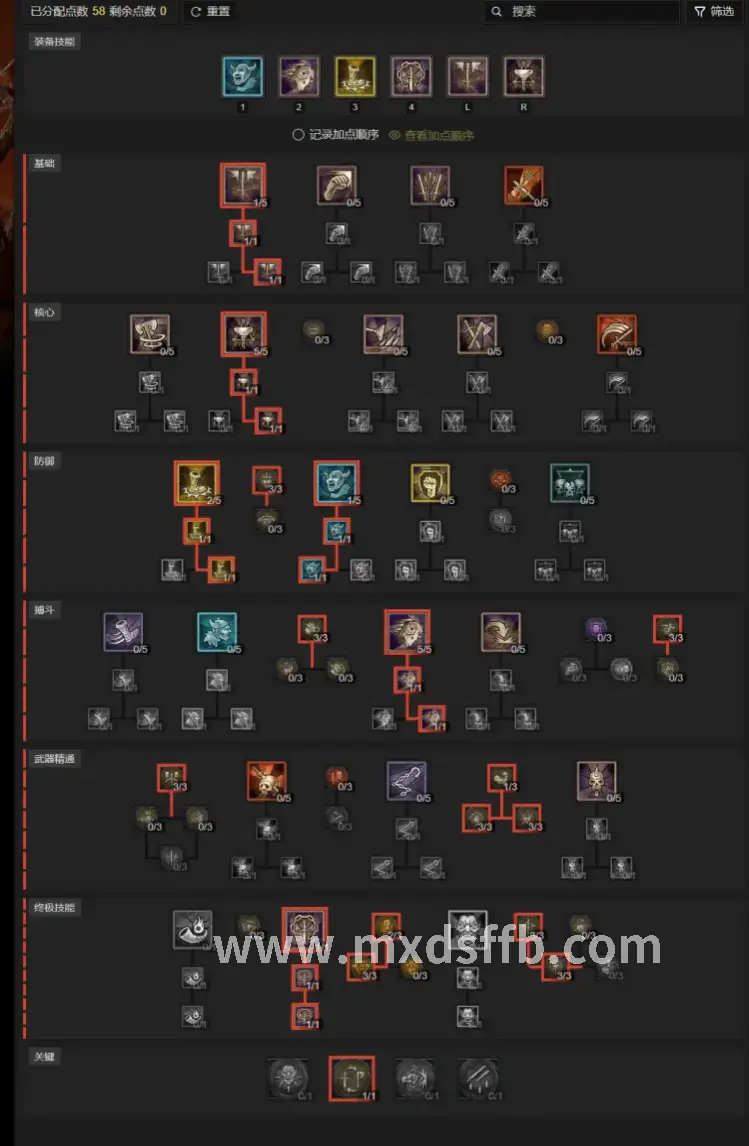Choose the skill equipped in slot R
This screenshot has width=749, height=1146.
(524, 77)
